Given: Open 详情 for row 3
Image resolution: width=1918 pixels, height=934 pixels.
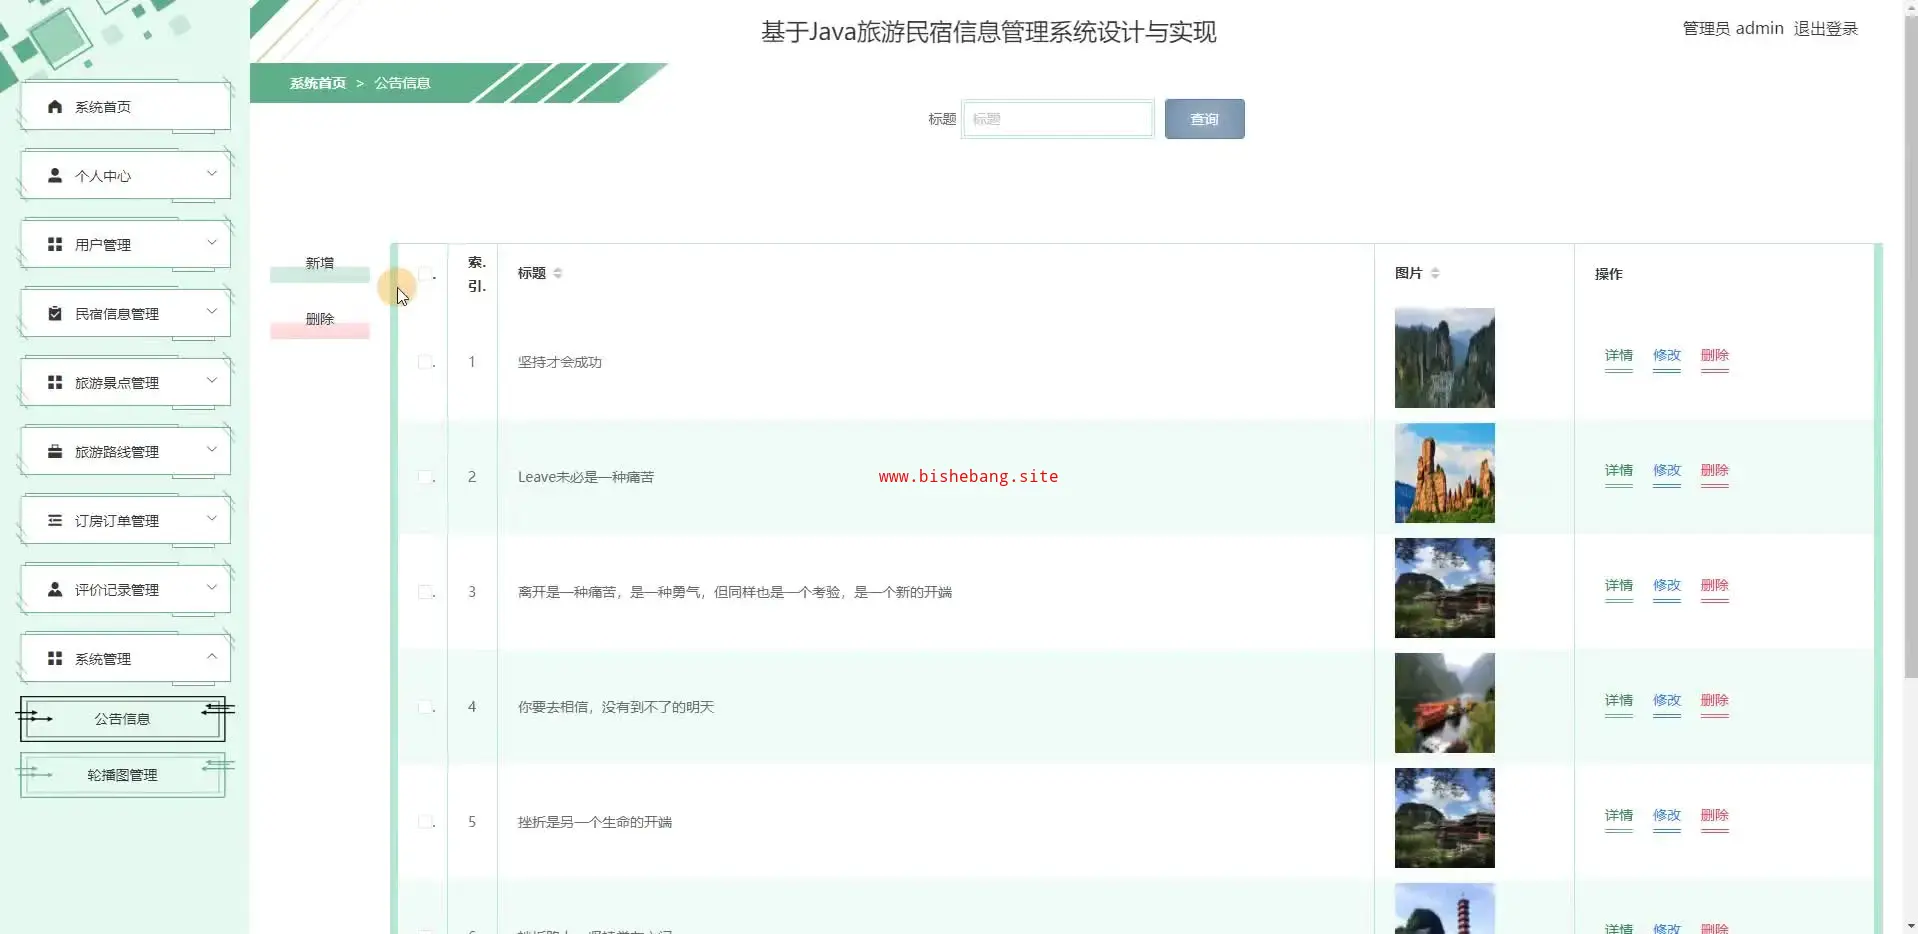Looking at the screenshot, I should coord(1619,586).
